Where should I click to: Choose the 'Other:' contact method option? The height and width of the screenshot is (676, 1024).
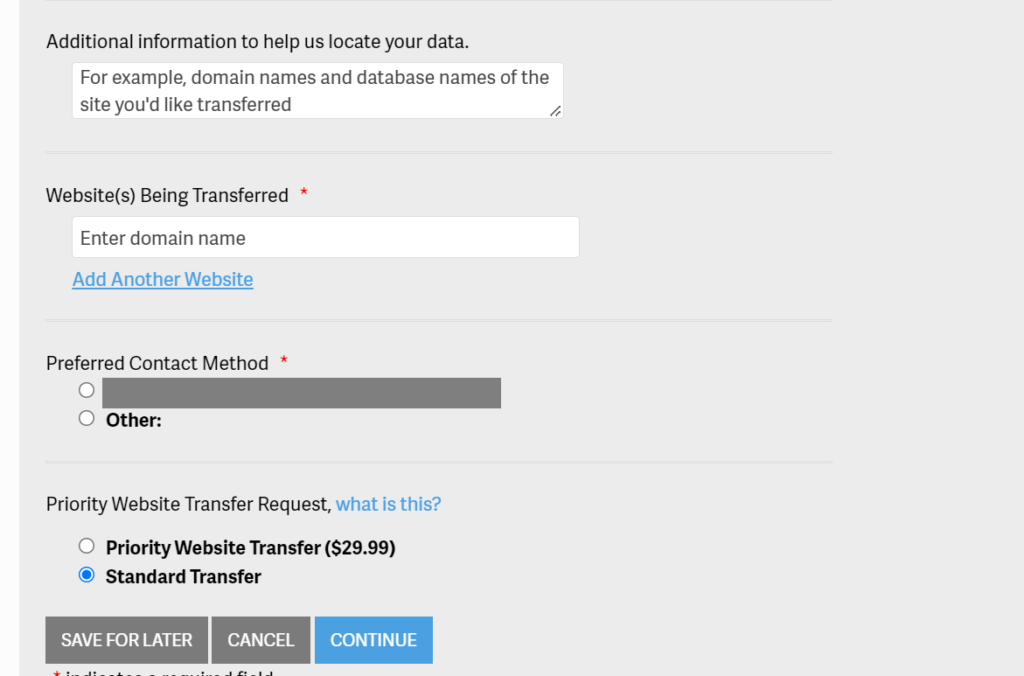click(86, 418)
